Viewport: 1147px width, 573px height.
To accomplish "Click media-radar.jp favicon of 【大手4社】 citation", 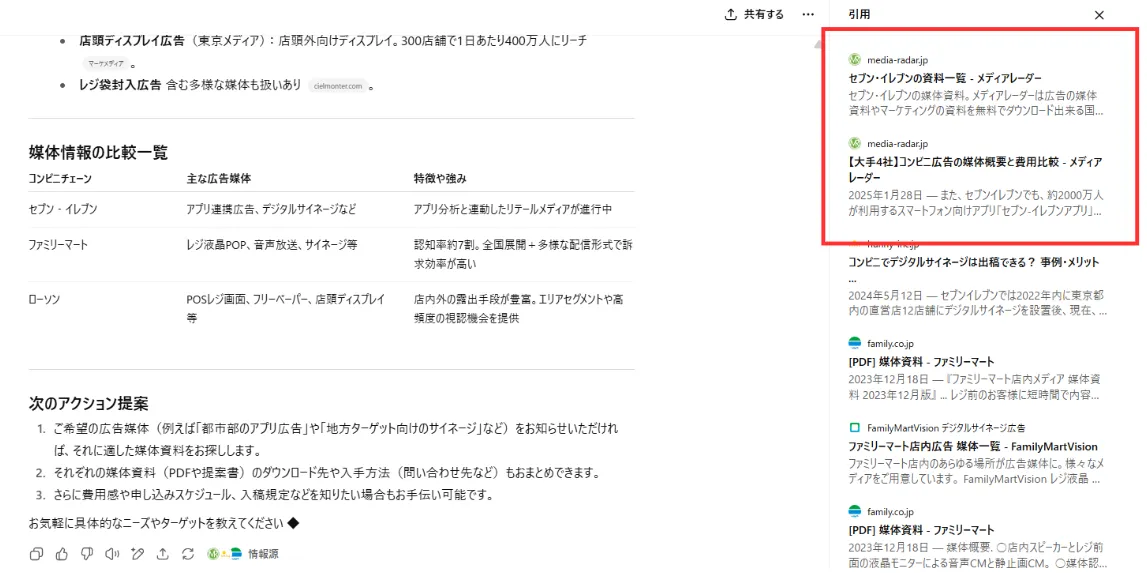I will (x=854, y=143).
